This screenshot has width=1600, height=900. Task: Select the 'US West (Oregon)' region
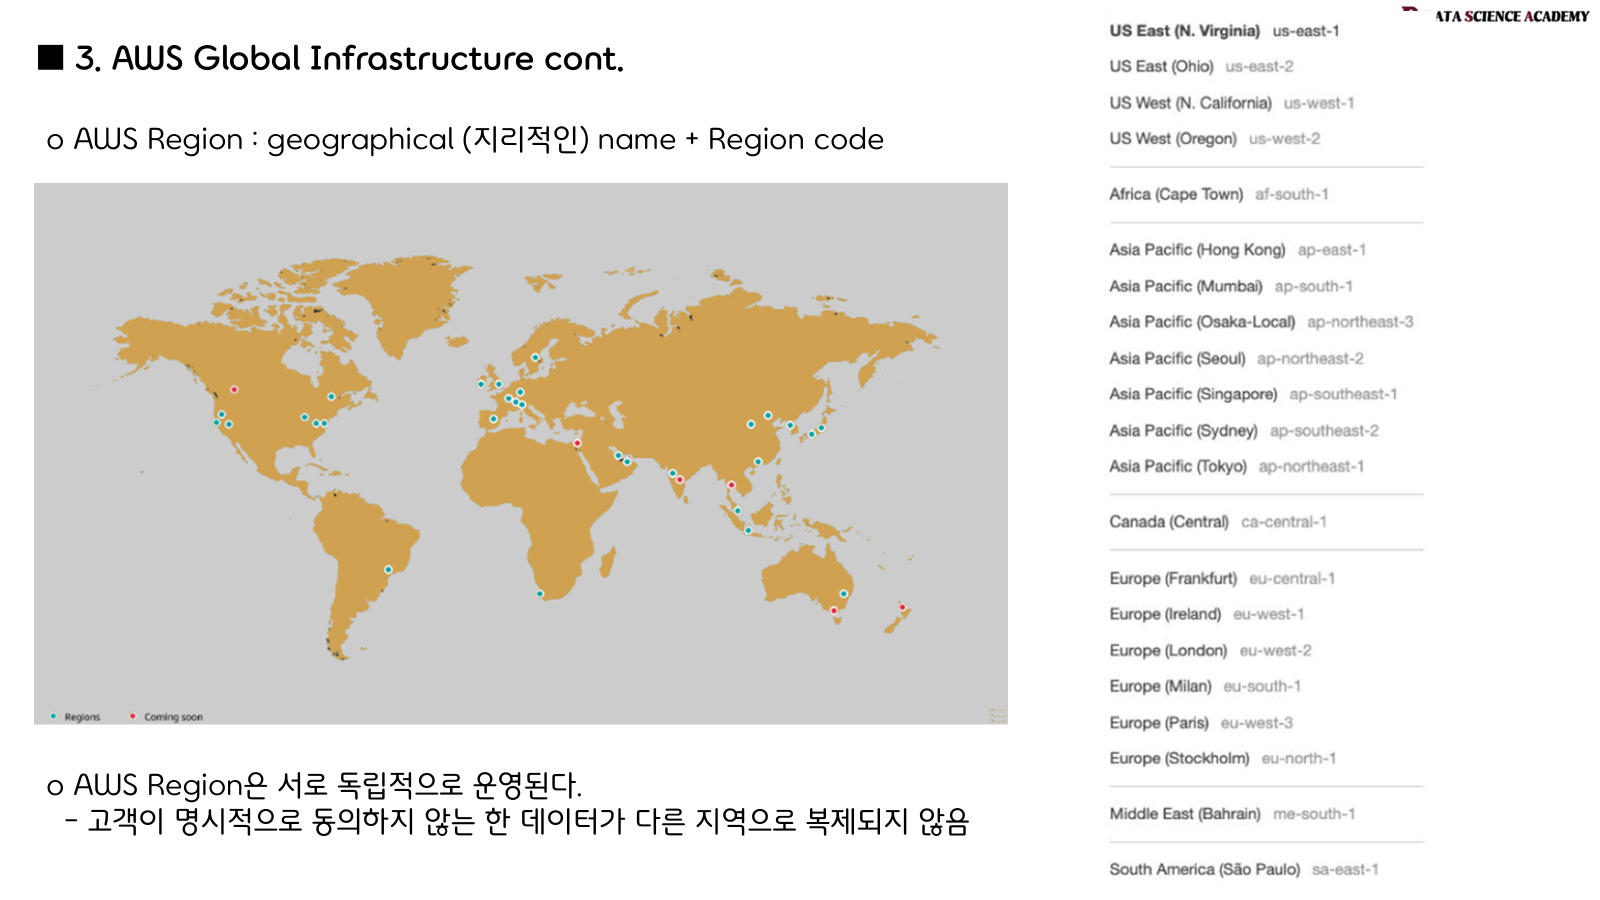[1173, 139]
